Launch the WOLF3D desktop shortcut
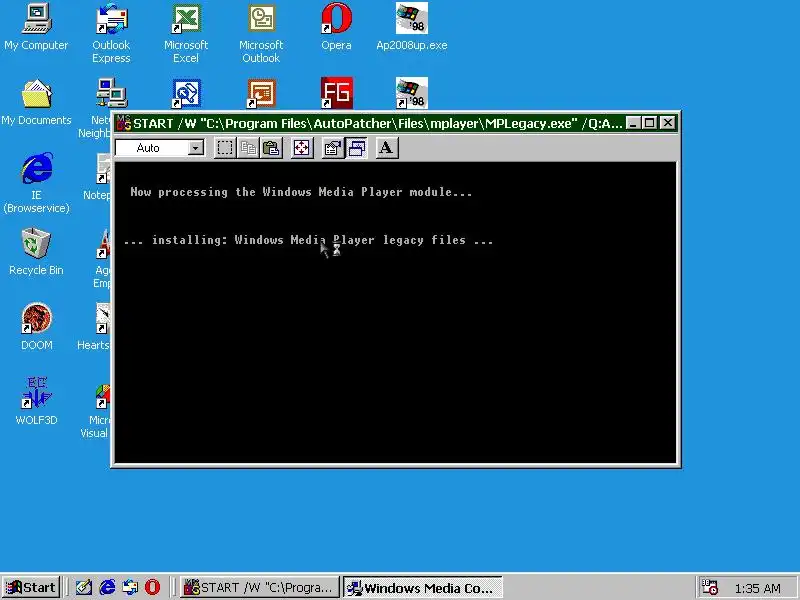Image resolution: width=800 pixels, height=600 pixels. pyautogui.click(x=36, y=402)
